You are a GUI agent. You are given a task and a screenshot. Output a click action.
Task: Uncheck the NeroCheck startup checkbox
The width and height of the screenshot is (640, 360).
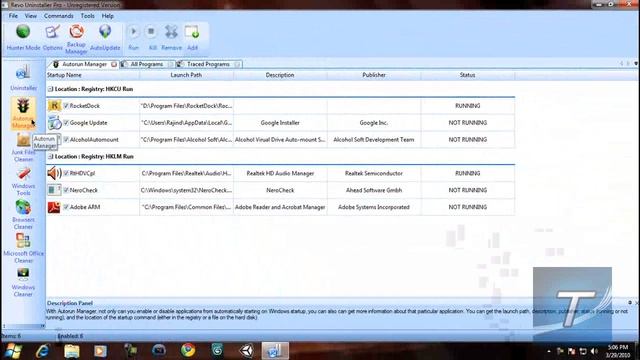[x=66, y=190]
